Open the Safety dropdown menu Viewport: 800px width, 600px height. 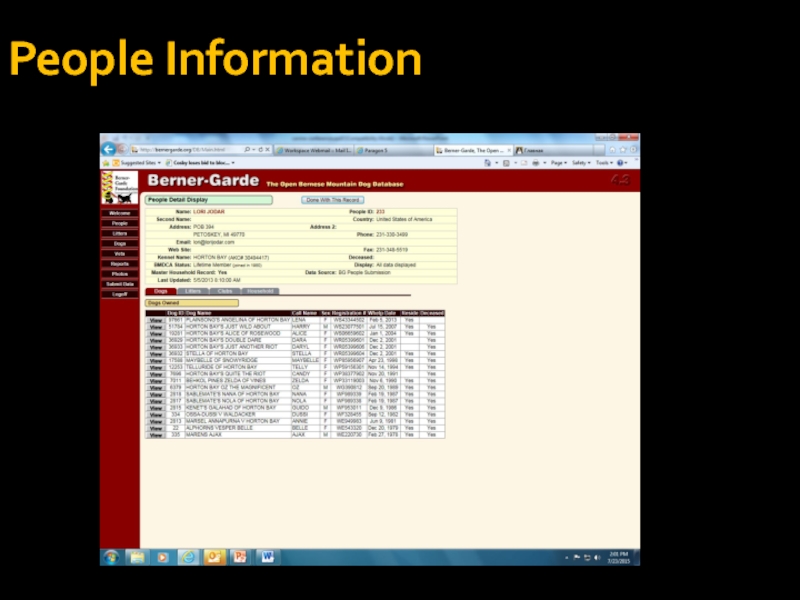click(x=581, y=162)
